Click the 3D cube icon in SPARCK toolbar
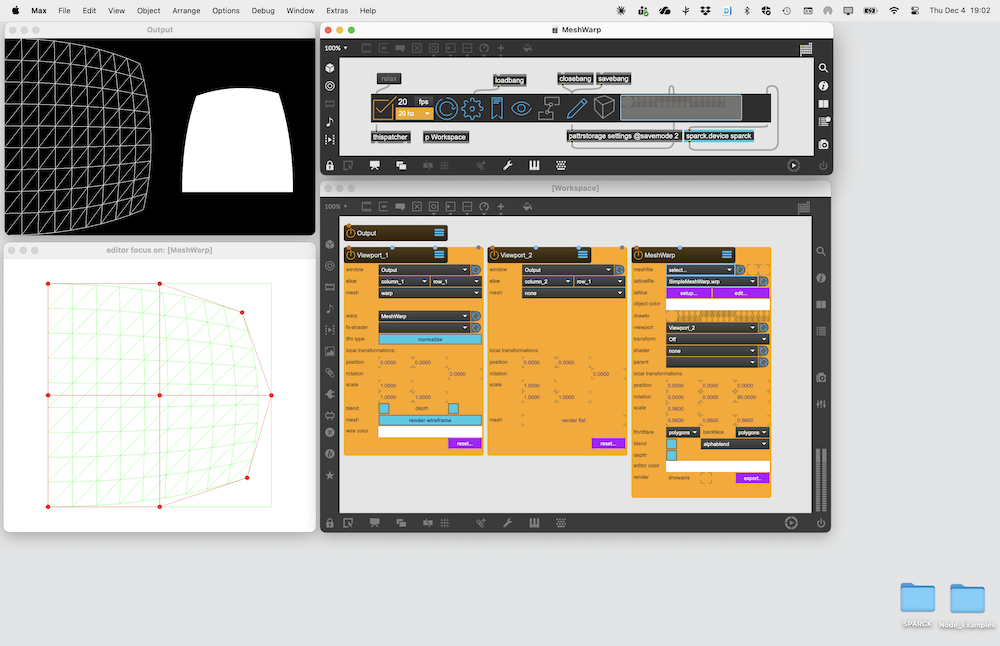This screenshot has width=1000, height=646. click(604, 108)
